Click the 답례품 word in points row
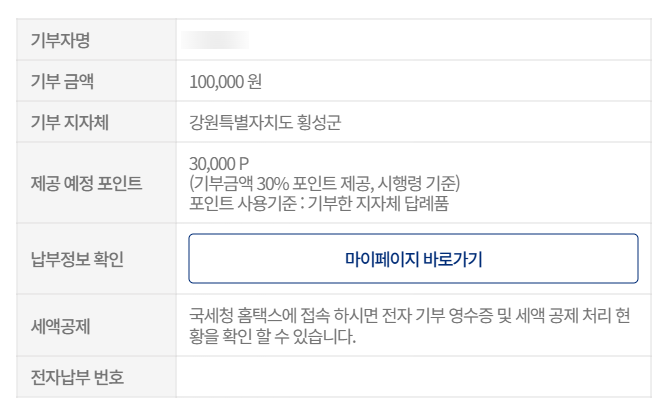Viewport: 670px width, 412px height. 428,202
